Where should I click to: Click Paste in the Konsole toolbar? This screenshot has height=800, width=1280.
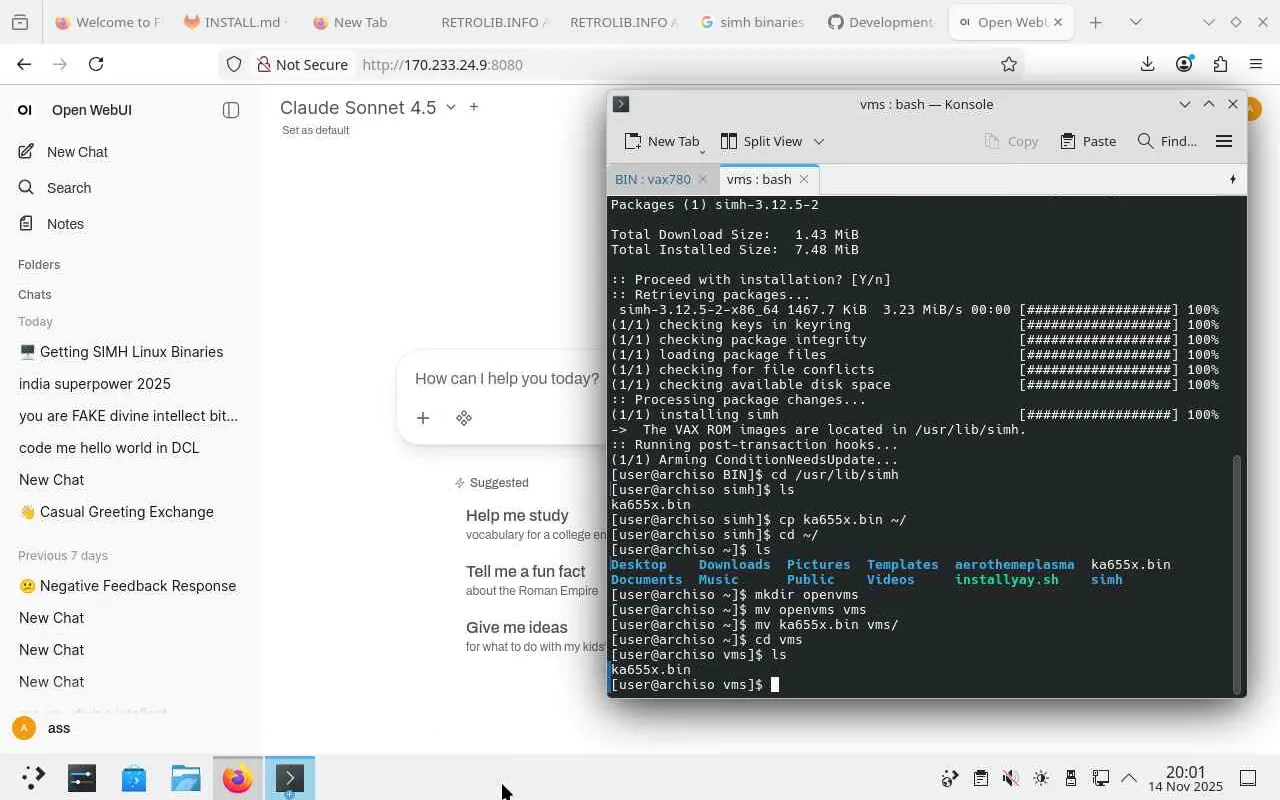1088,141
